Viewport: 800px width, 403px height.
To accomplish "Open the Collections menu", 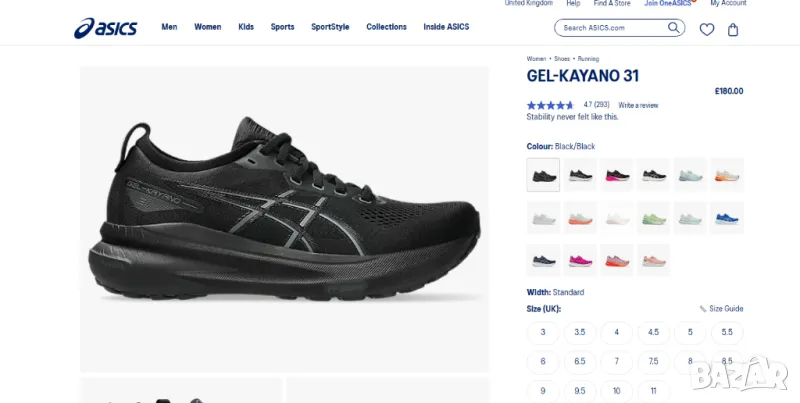I will 386,27.
